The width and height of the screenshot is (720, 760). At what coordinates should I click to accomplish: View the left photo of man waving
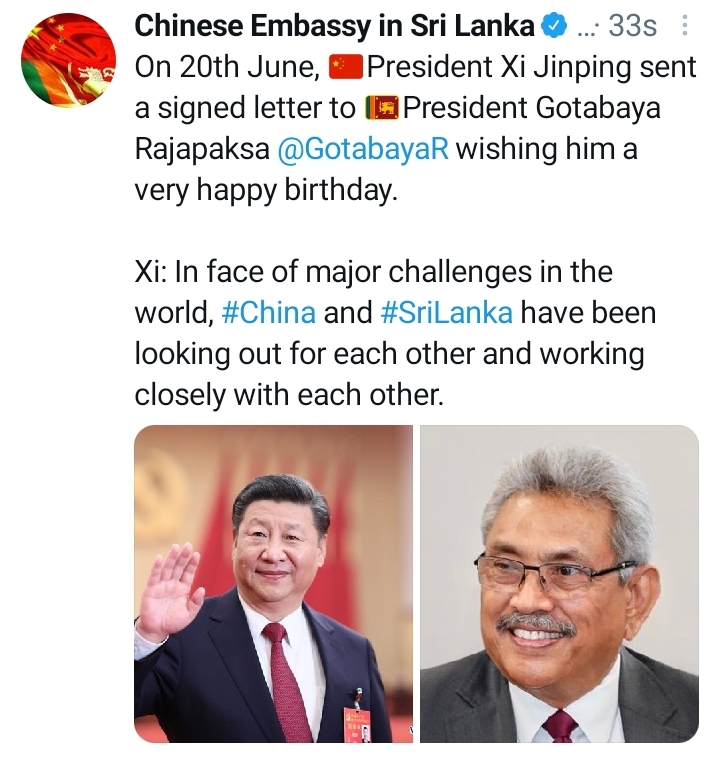coord(273,584)
